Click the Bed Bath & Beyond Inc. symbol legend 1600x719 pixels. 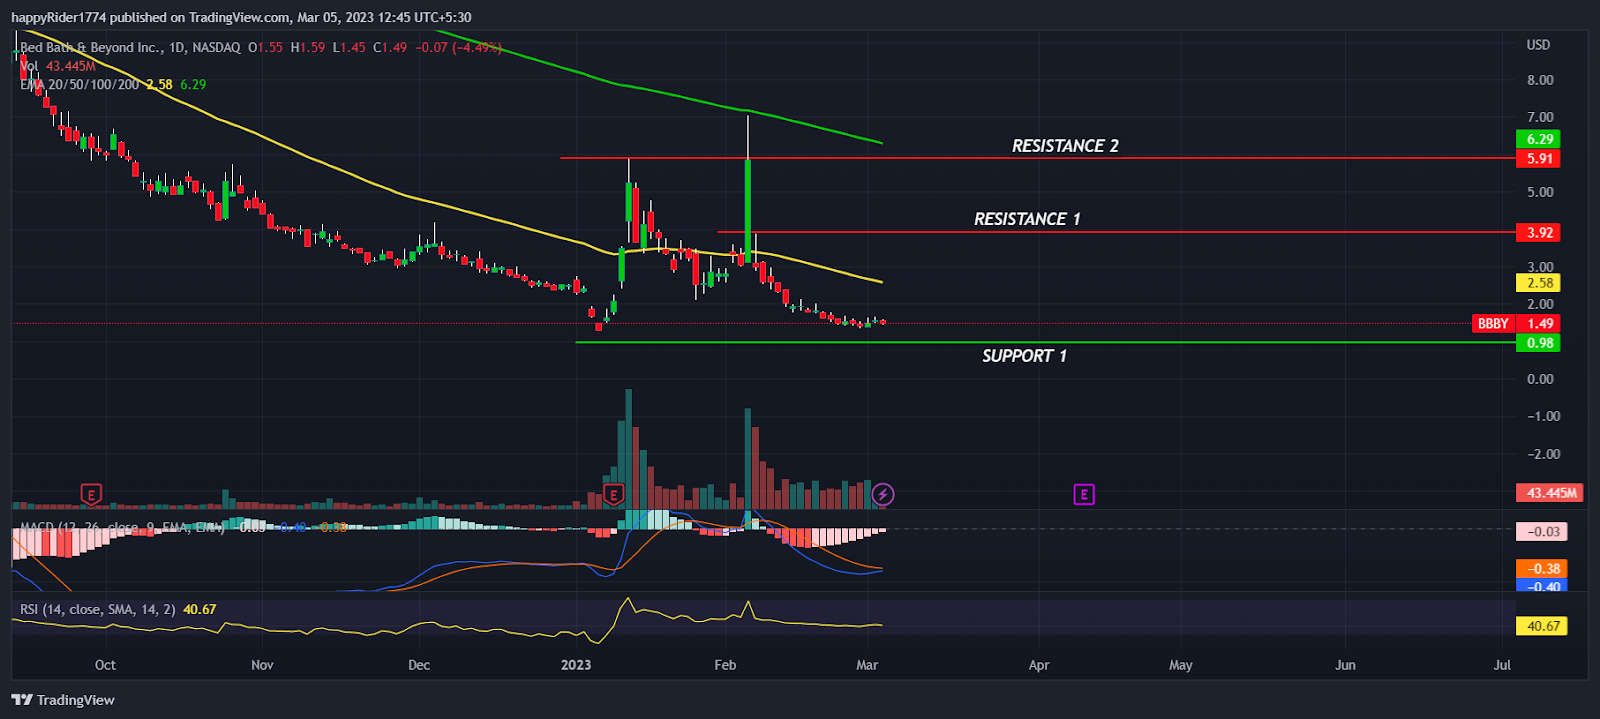coord(130,47)
